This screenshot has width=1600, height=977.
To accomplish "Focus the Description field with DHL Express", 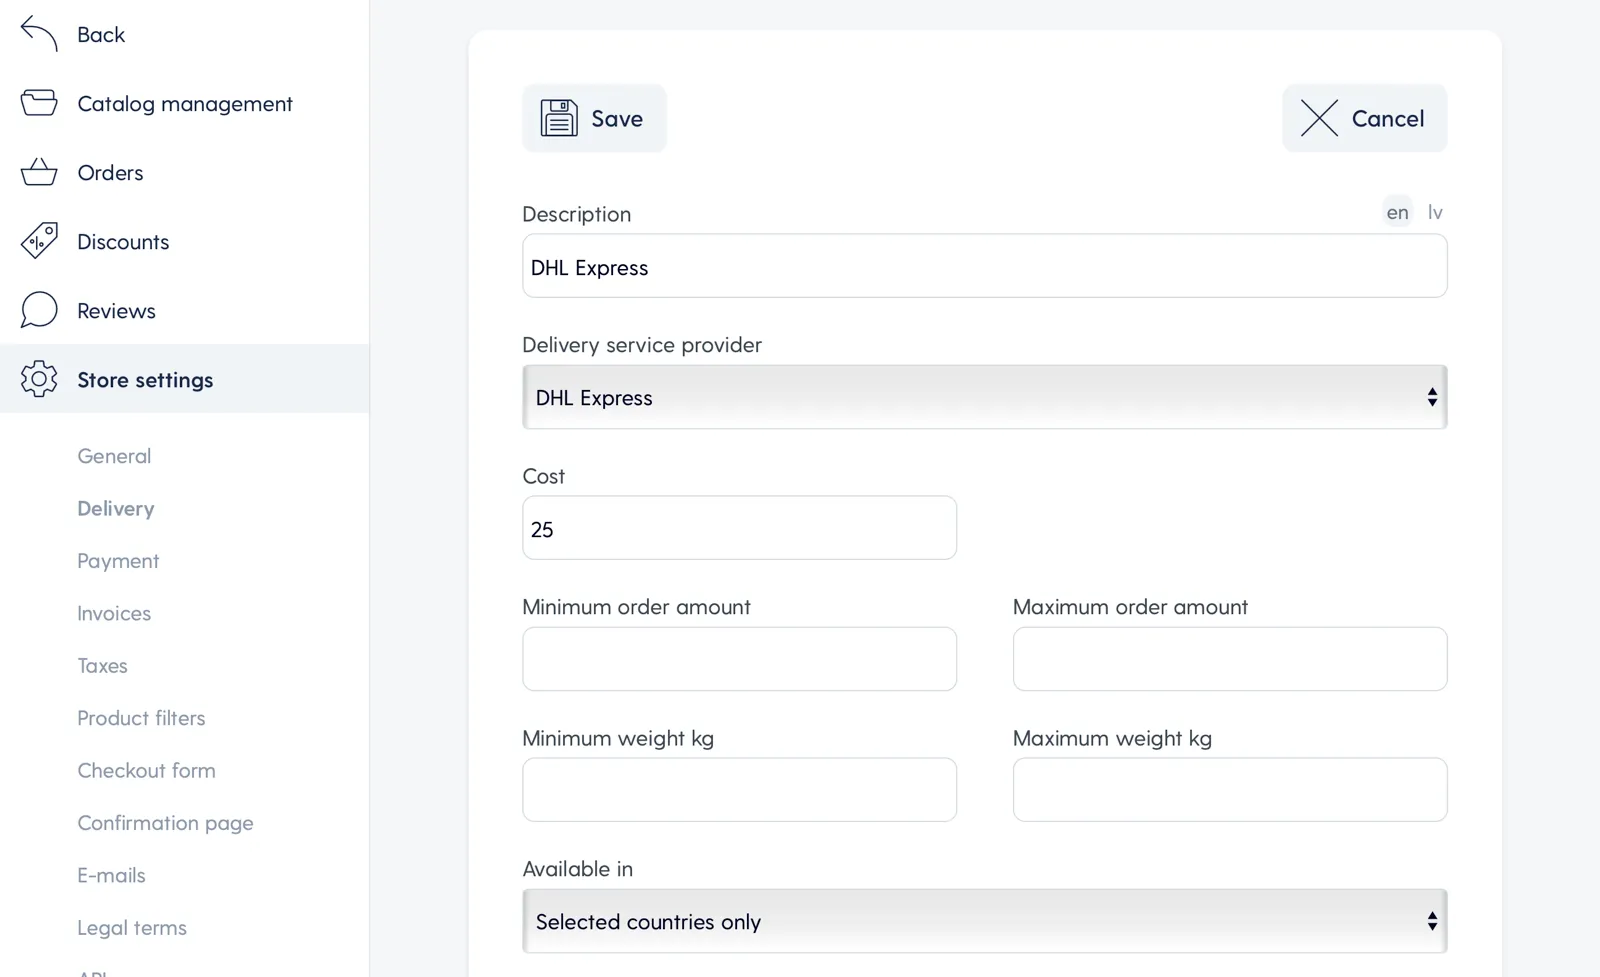I will [985, 266].
